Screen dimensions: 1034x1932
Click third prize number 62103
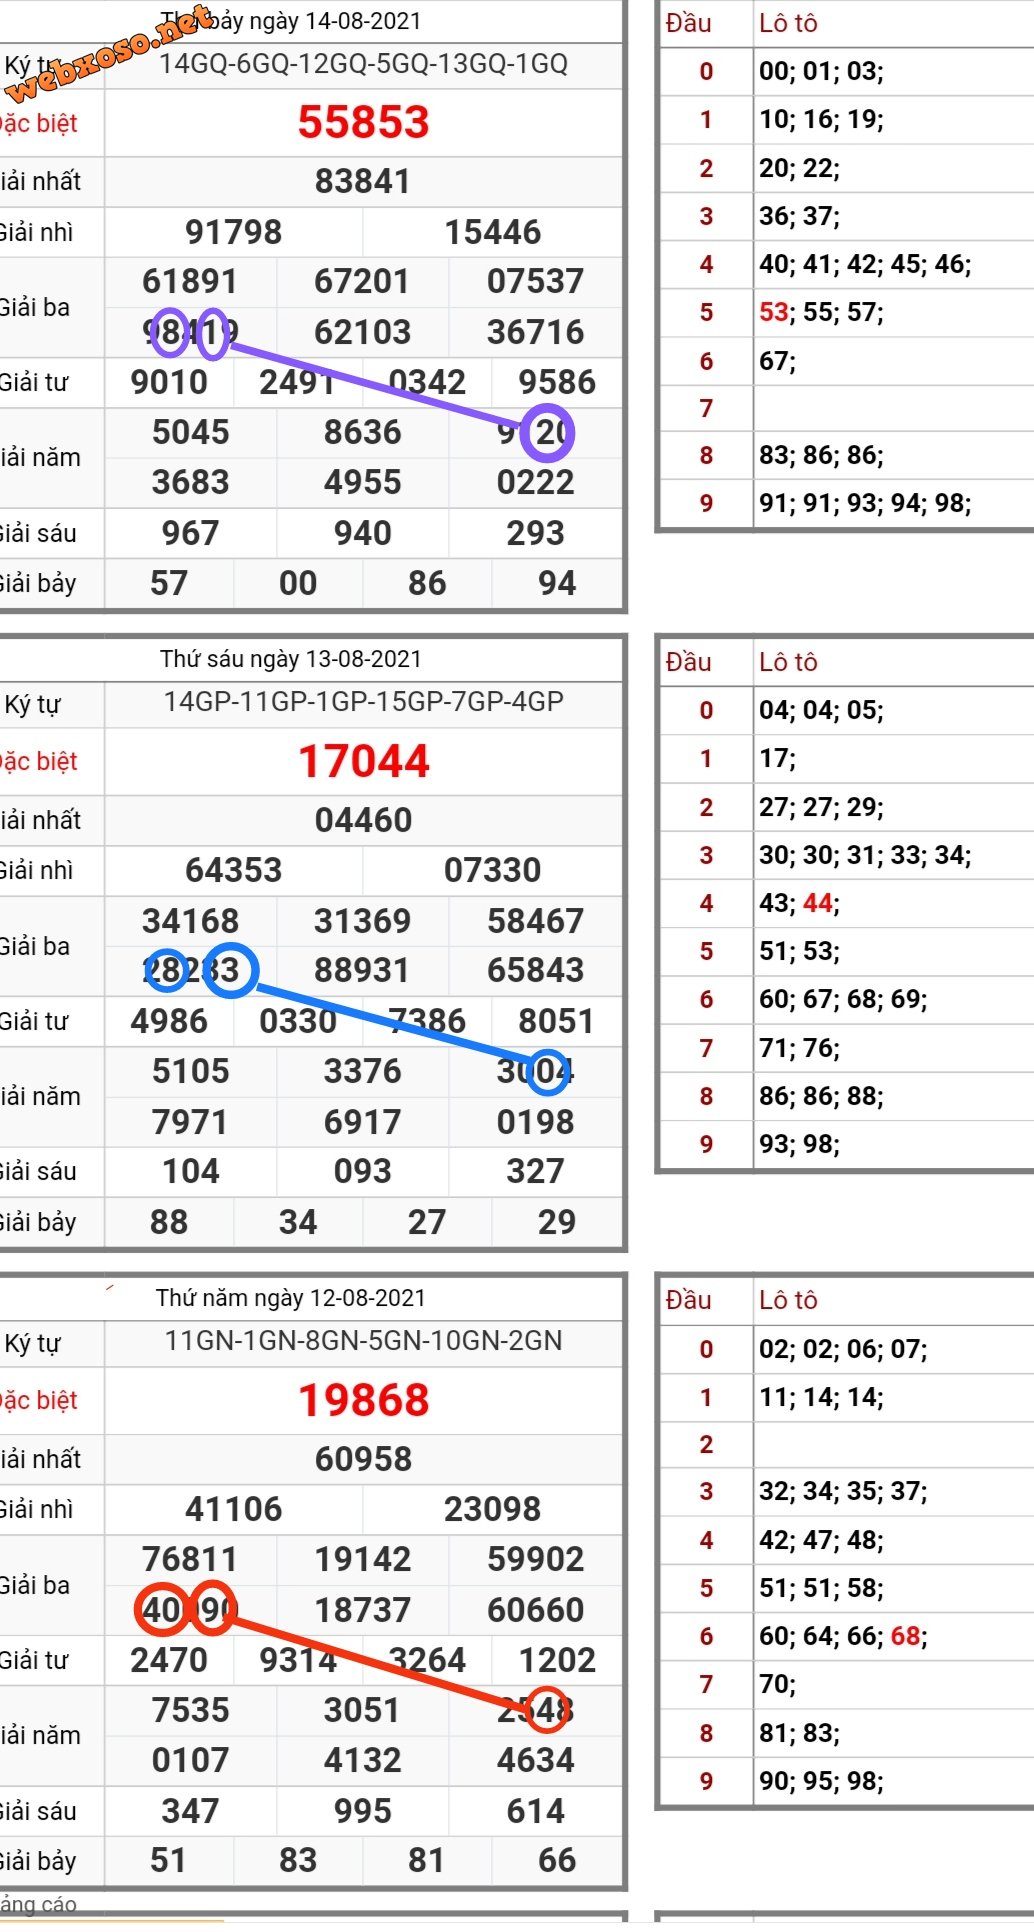362,331
